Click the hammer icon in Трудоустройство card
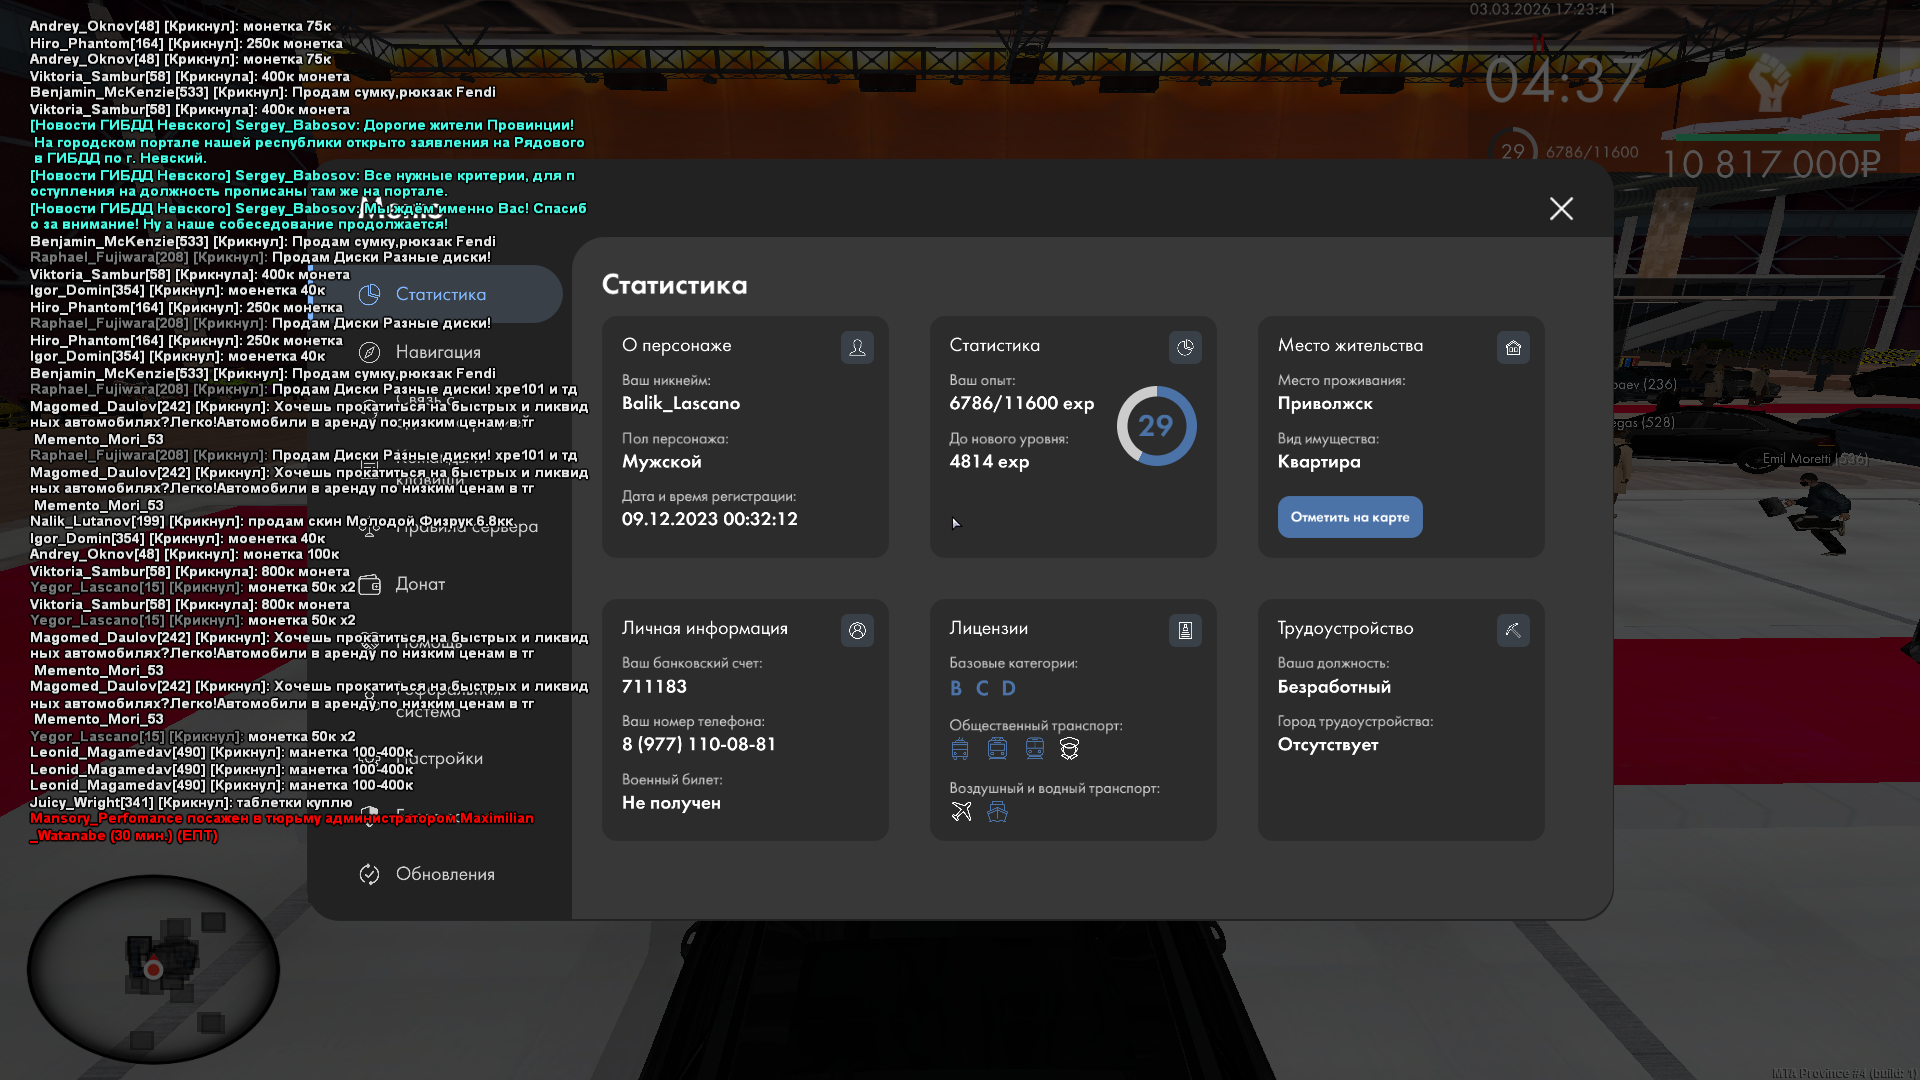 coord(1513,630)
